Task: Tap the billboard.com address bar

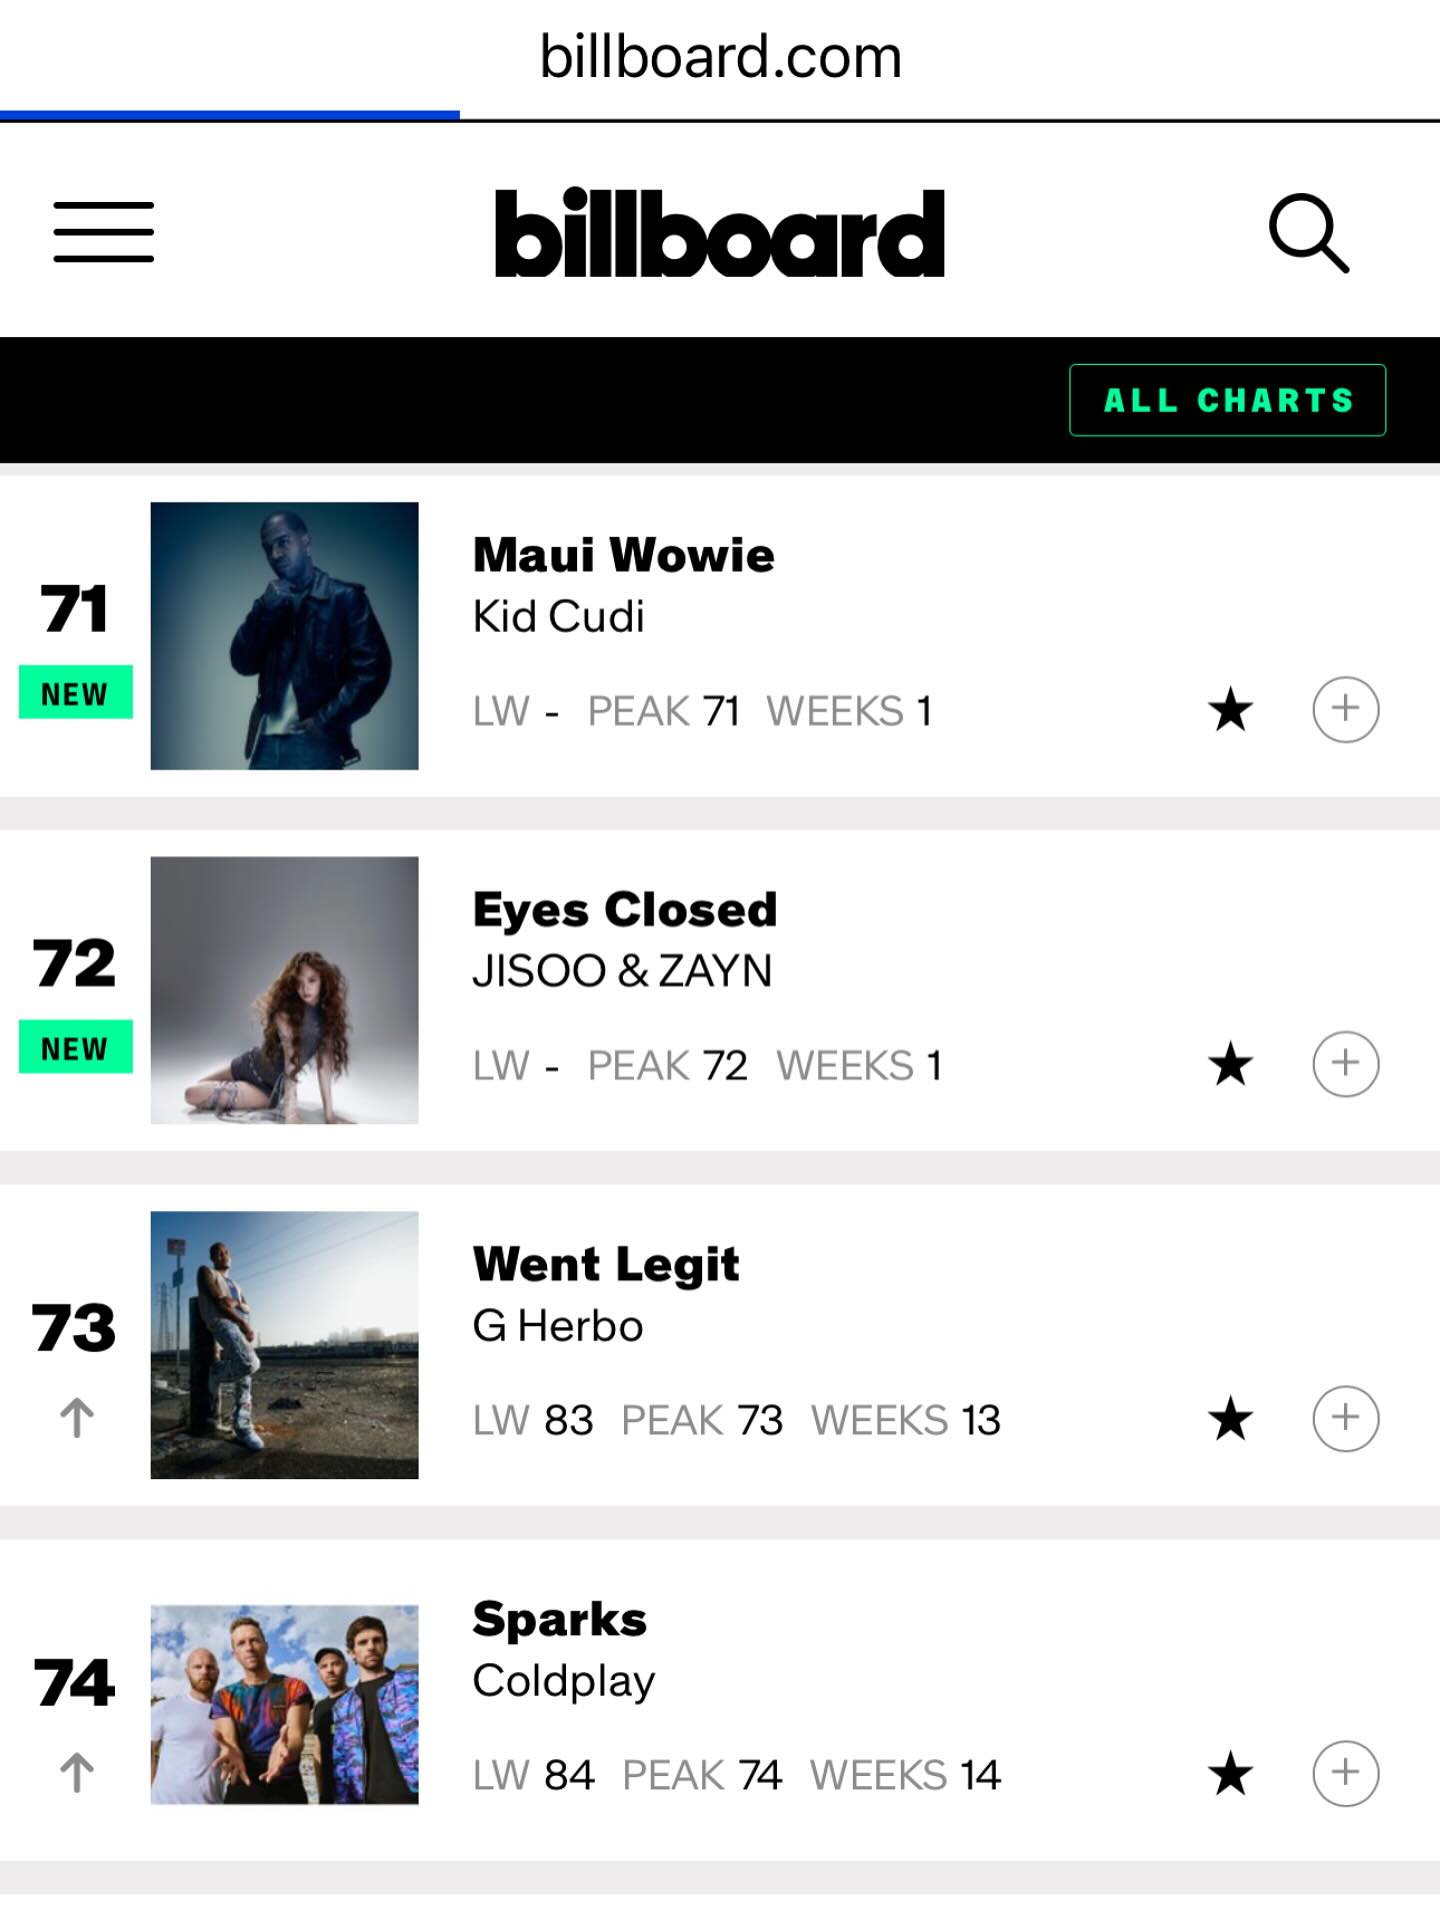Action: (x=720, y=57)
